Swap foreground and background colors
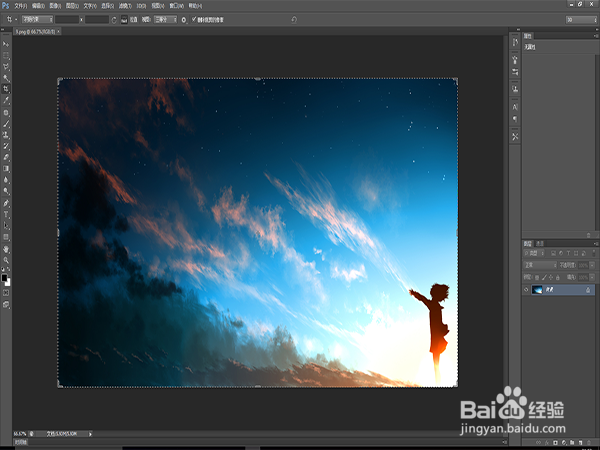Screen dimensions: 600x450 tap(9, 269)
